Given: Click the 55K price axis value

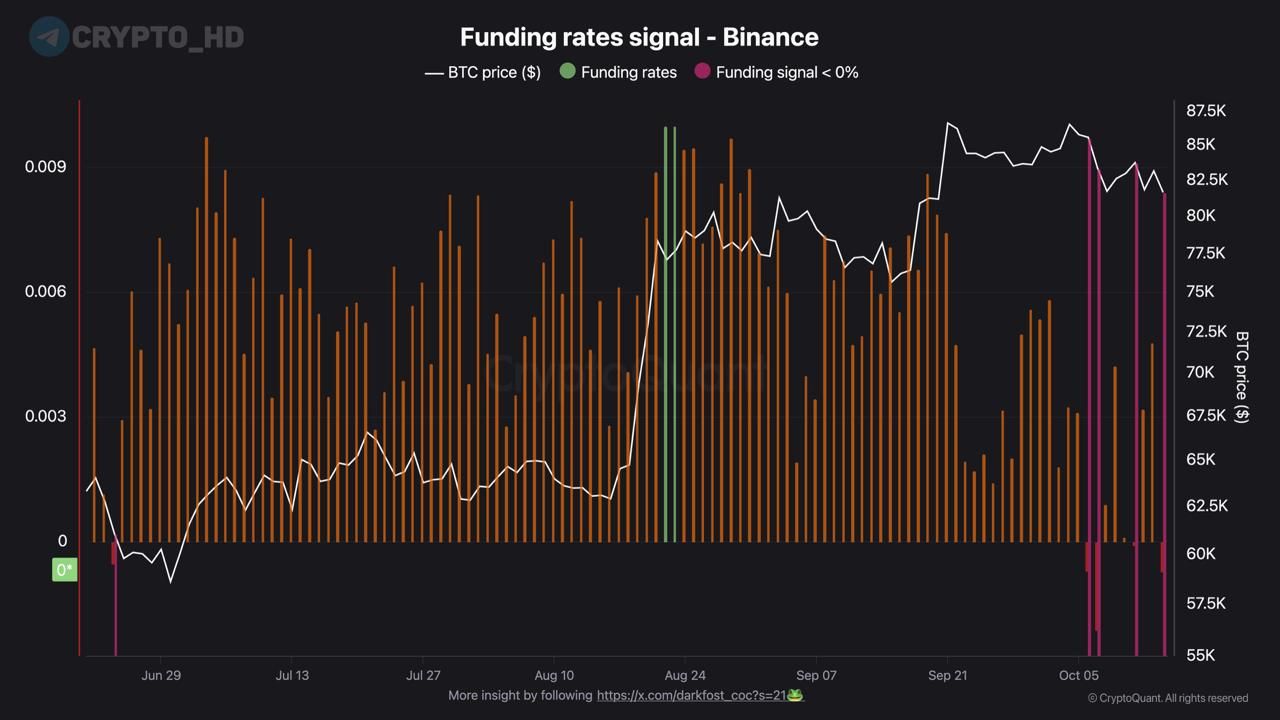Looking at the screenshot, I should (x=1201, y=655).
